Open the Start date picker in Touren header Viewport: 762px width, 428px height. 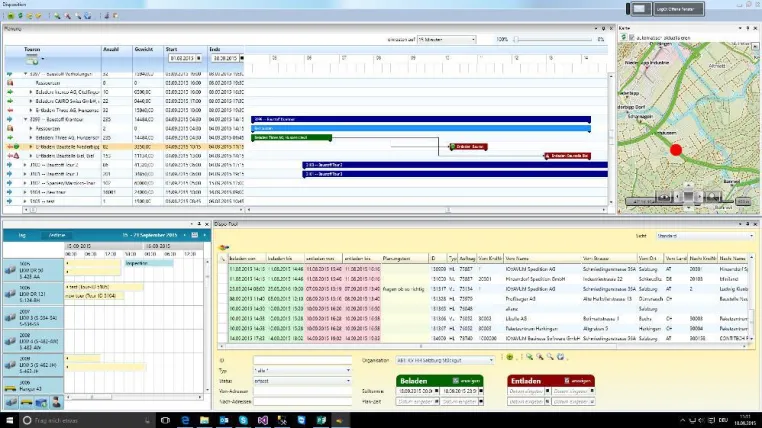[199, 58]
